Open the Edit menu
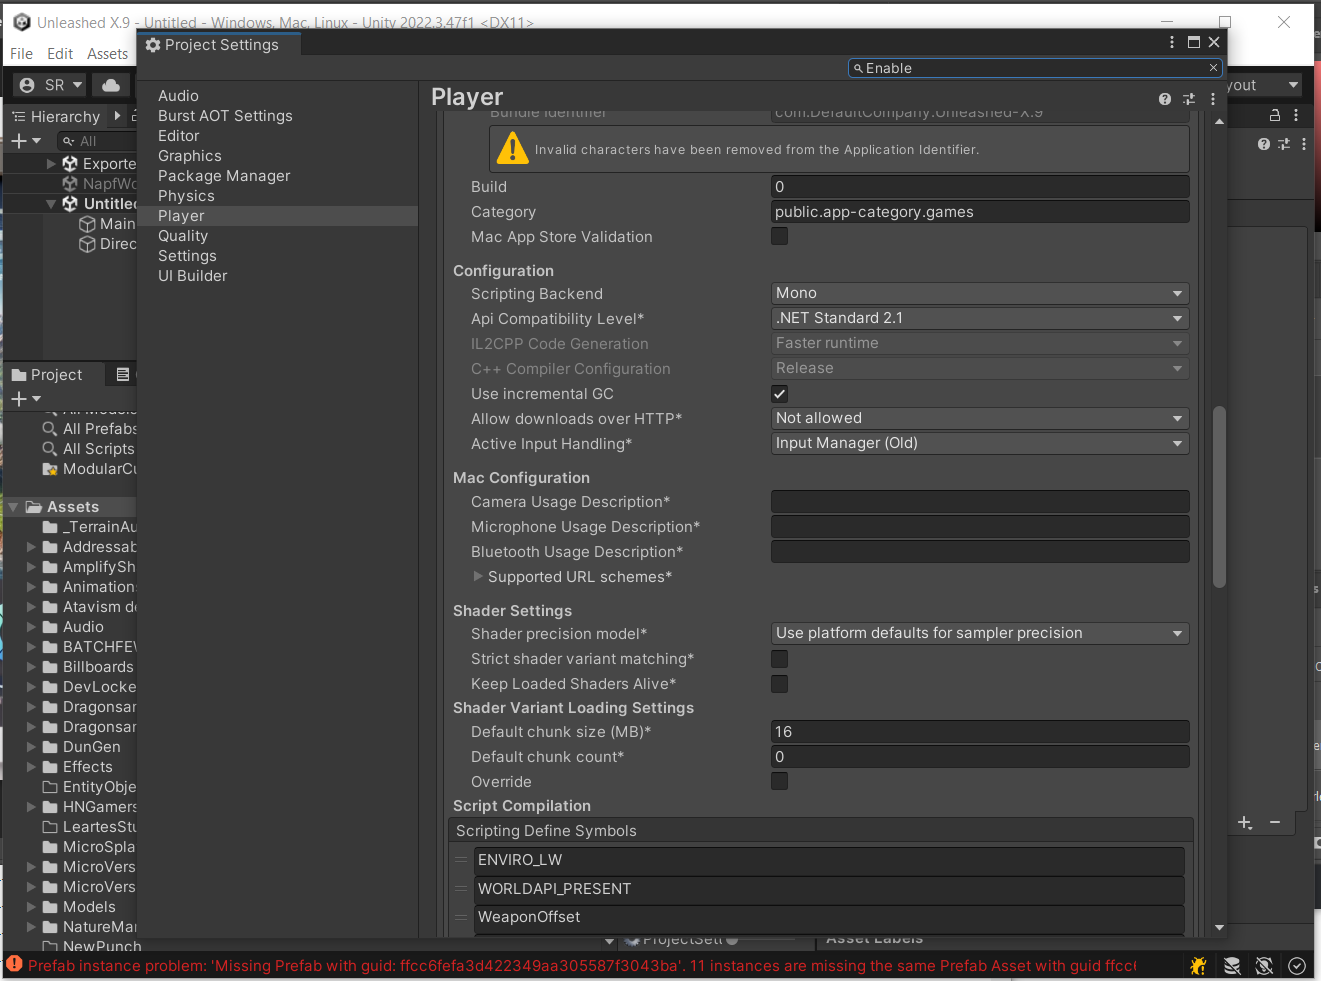This screenshot has width=1321, height=981. [60, 54]
